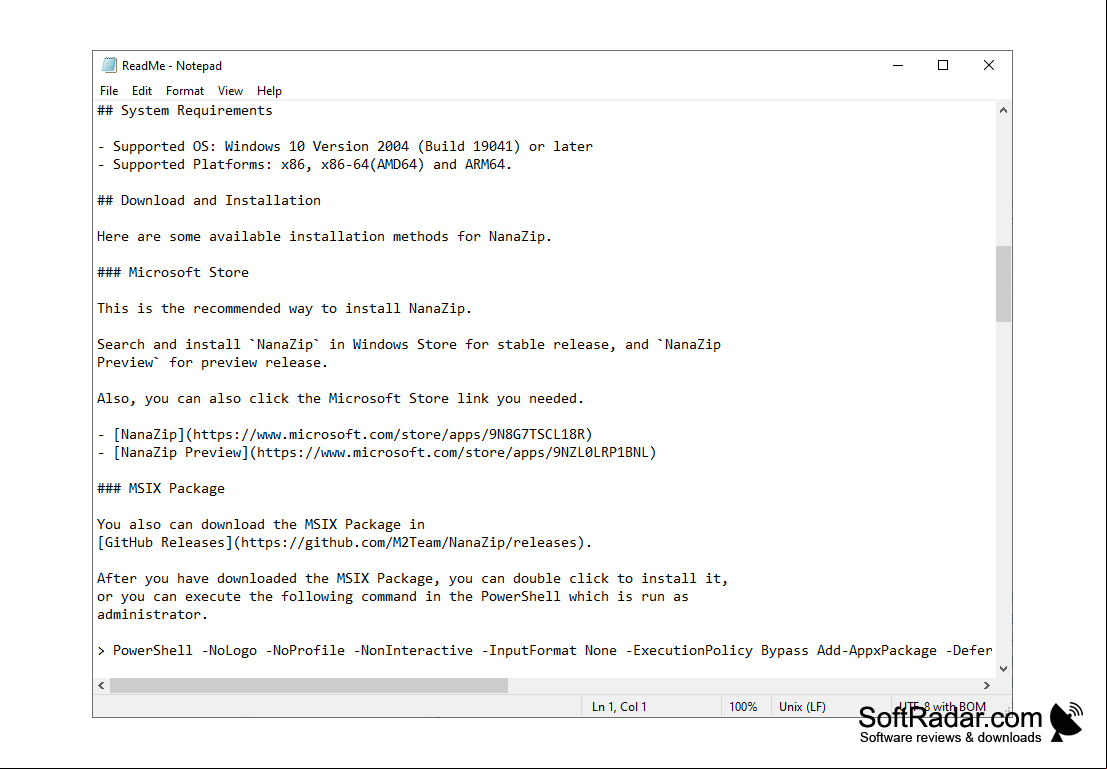Open the View menu
This screenshot has height=769, width=1107.
[x=230, y=91]
